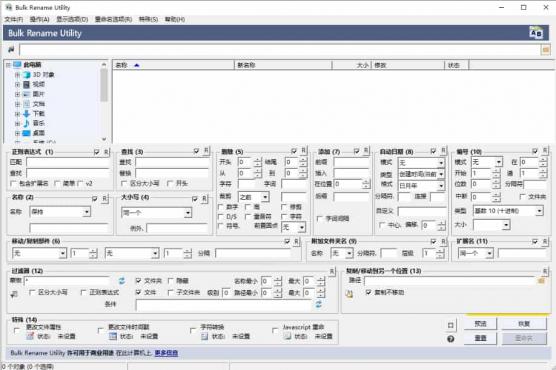Click the R reset button of Auto Date (8)
Viewport: 556px width, 370px height.
[443, 151]
